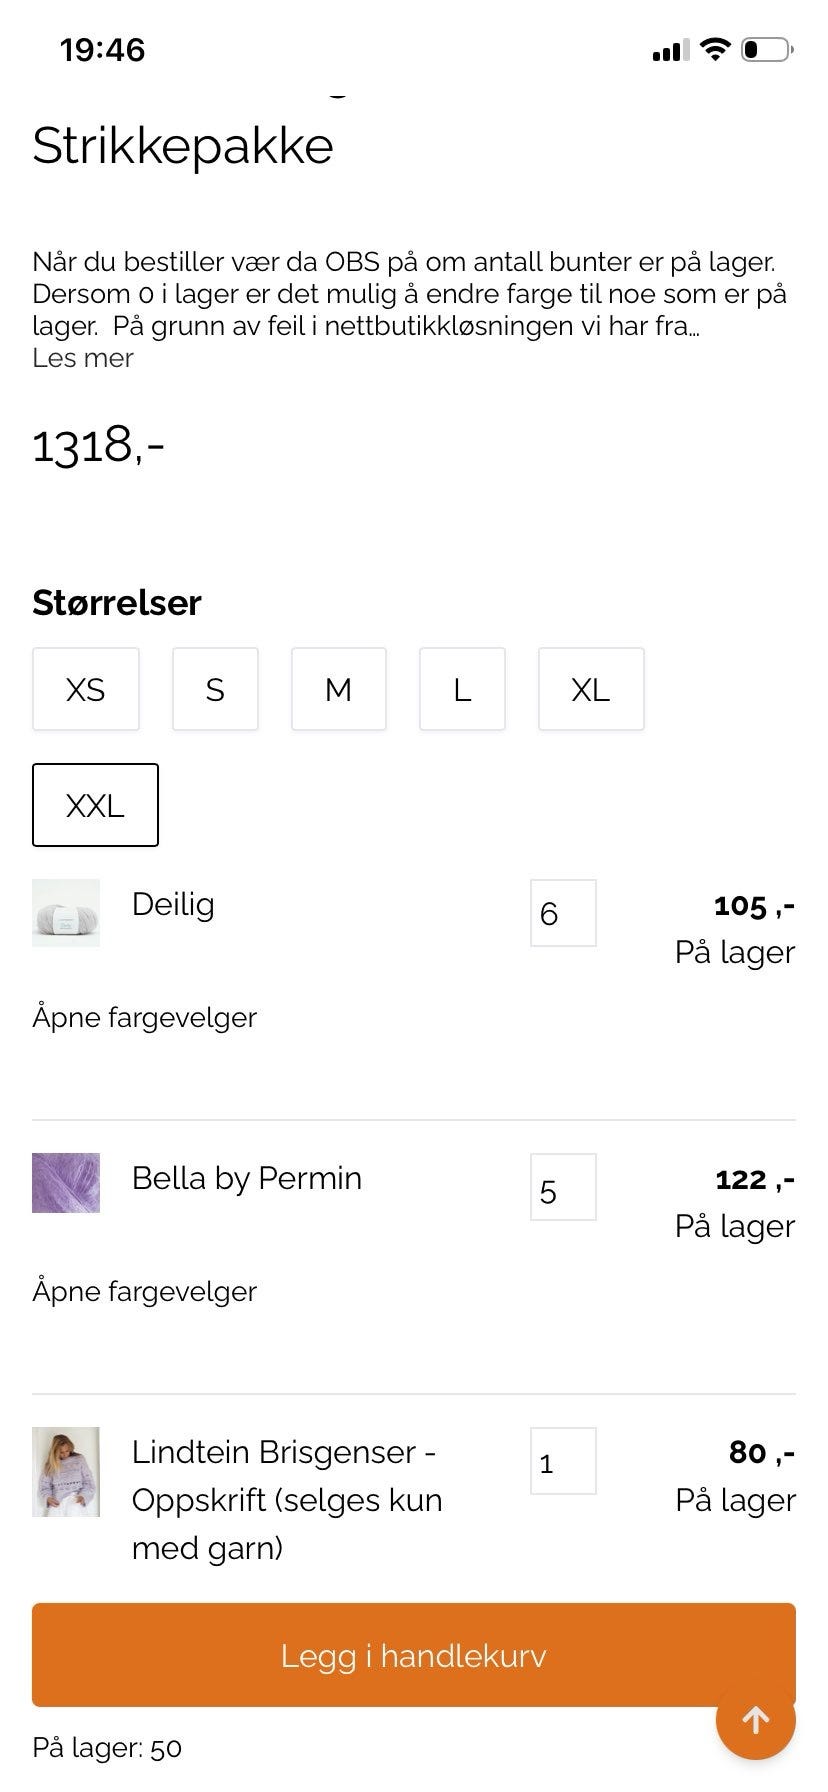Select the XXL size option
828x1792 pixels.
(x=95, y=805)
